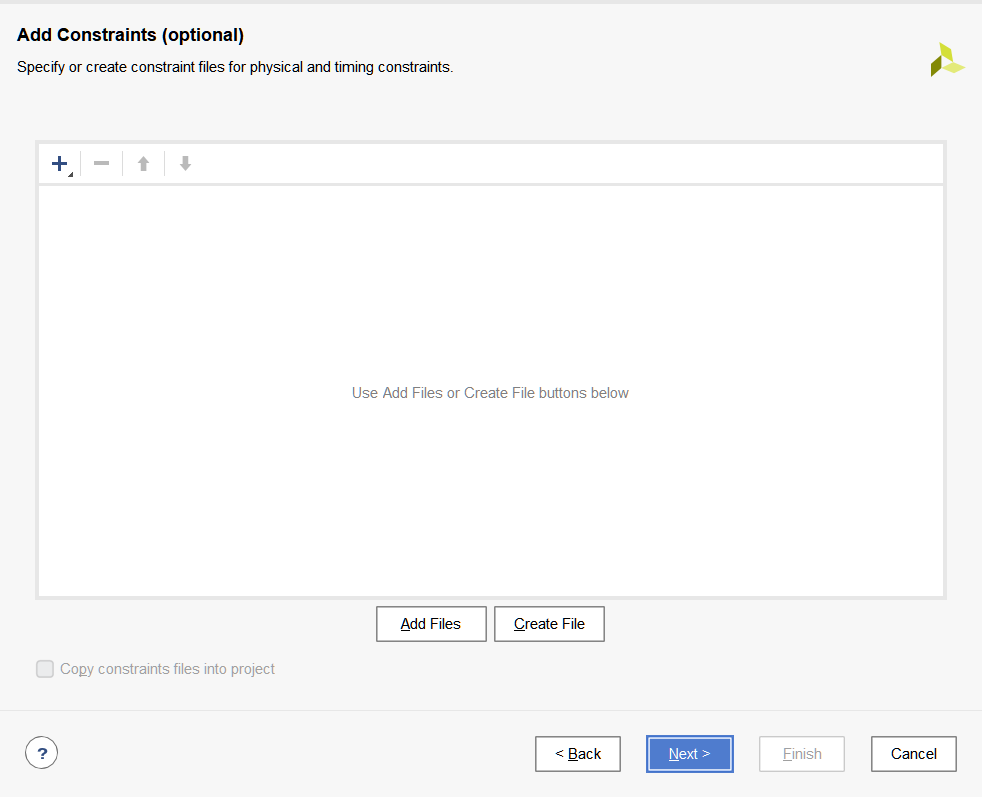The height and width of the screenshot is (797, 982).
Task: Click the Add Files button
Action: click(x=431, y=624)
